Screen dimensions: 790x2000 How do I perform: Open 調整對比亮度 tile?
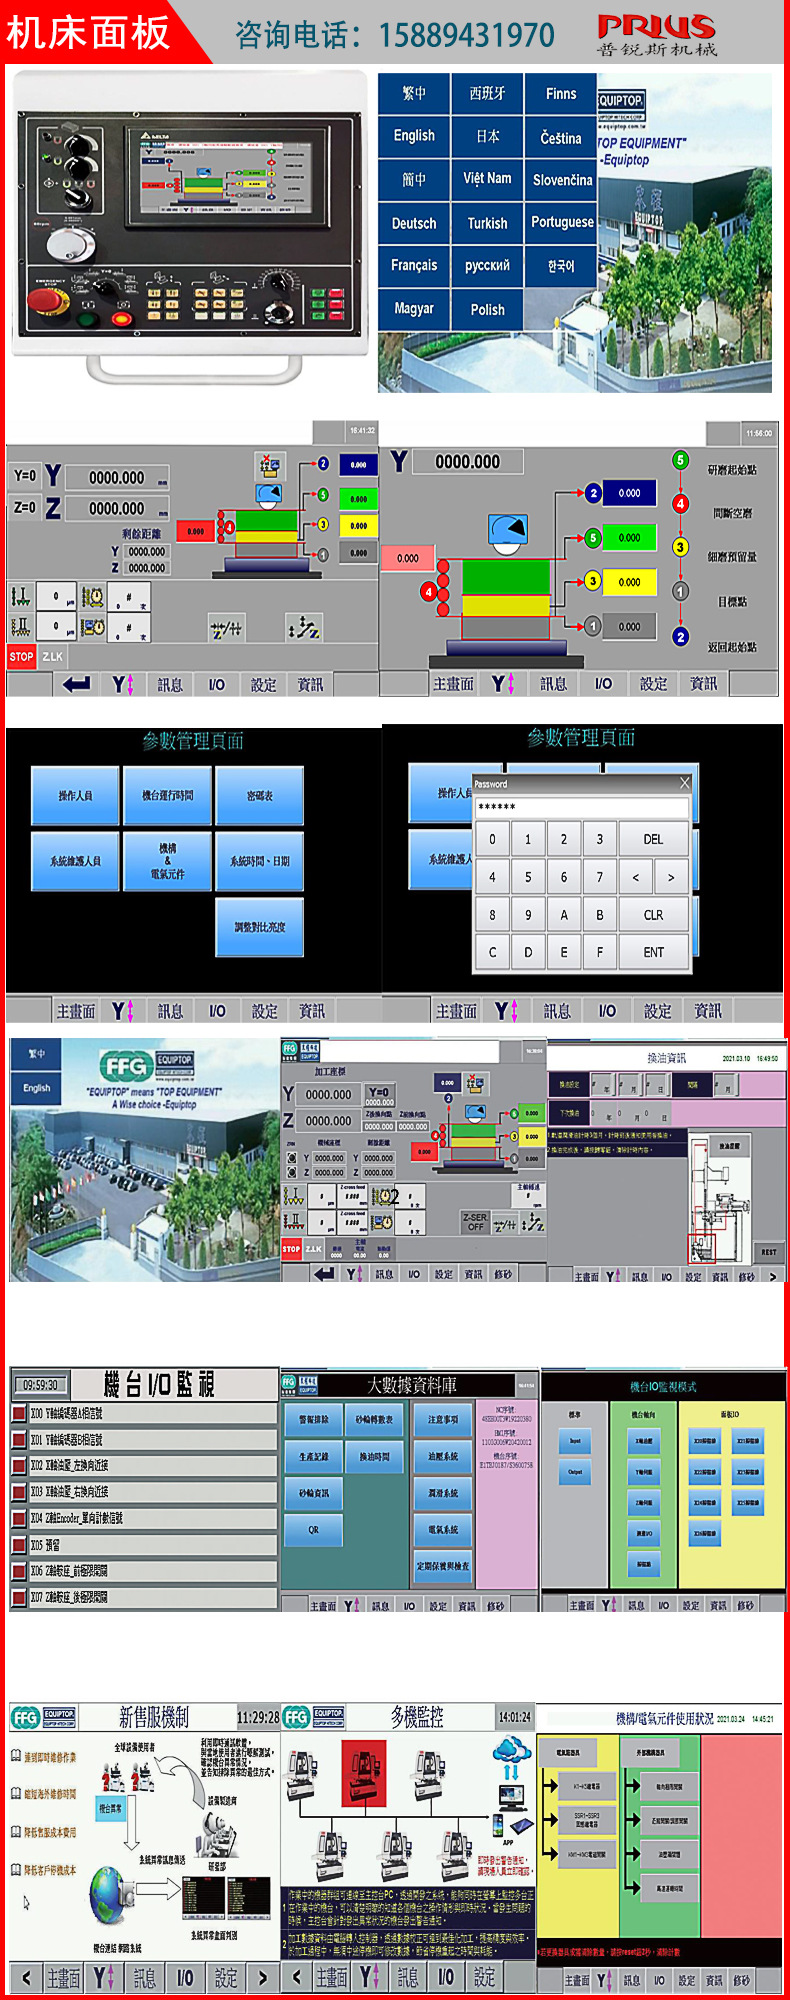click(x=259, y=927)
